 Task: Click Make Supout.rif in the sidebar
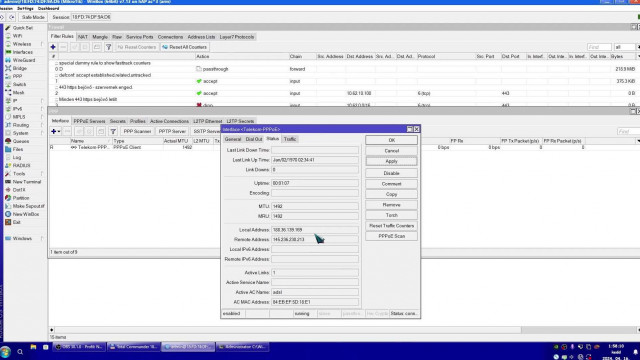tap(28, 206)
